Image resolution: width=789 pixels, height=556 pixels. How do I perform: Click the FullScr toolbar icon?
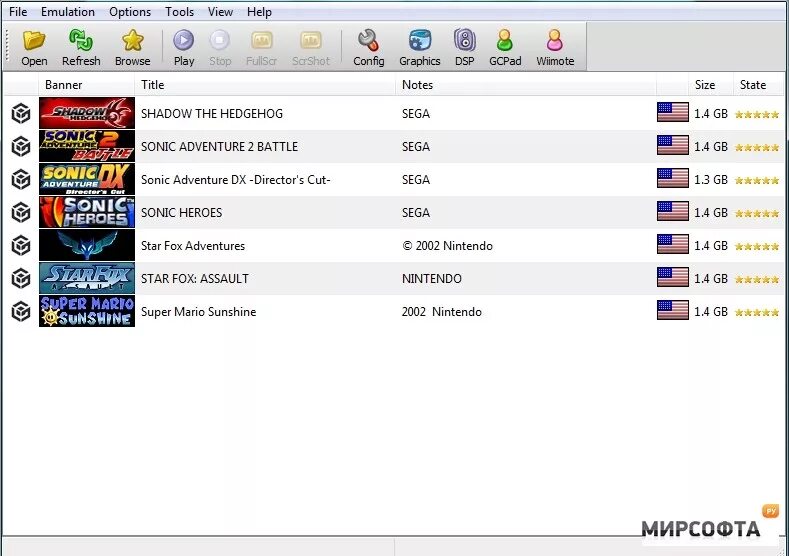(x=262, y=41)
